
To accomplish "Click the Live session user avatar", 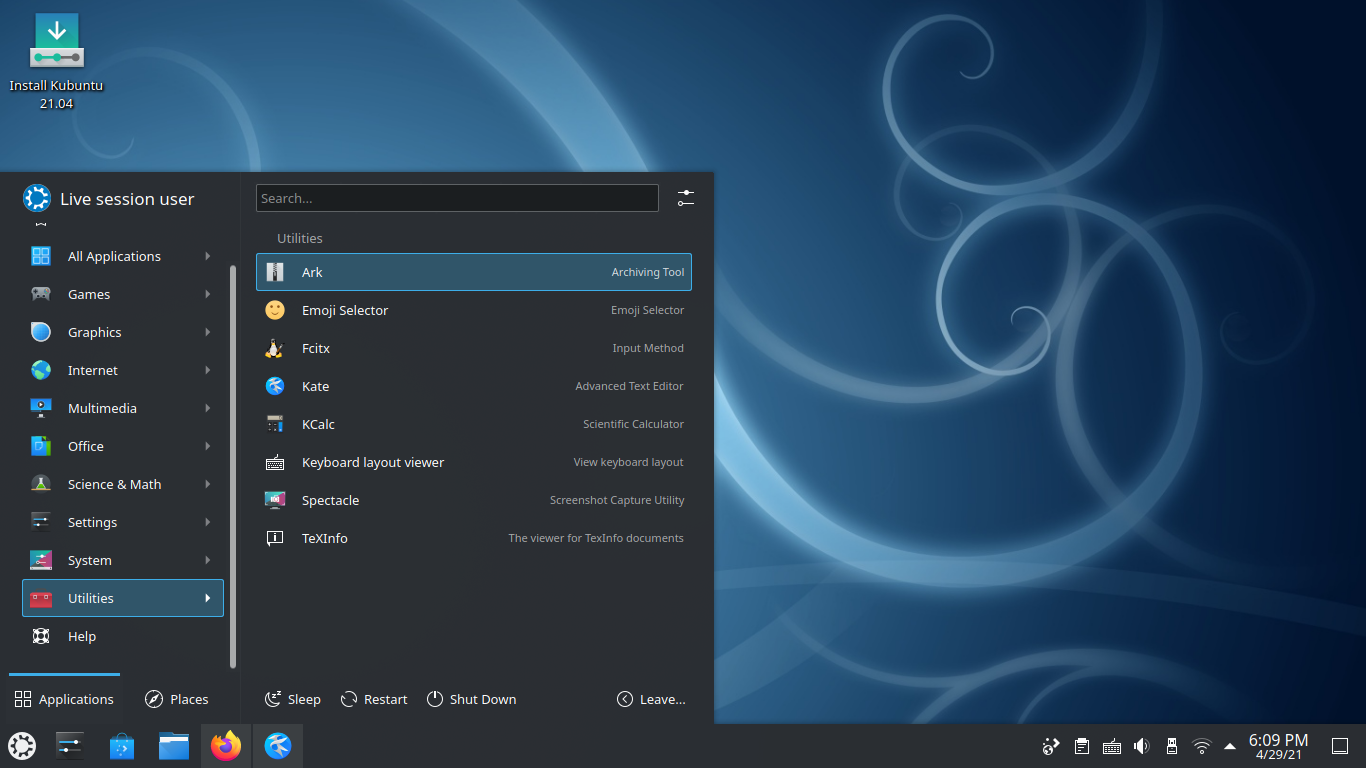I will click(36, 198).
